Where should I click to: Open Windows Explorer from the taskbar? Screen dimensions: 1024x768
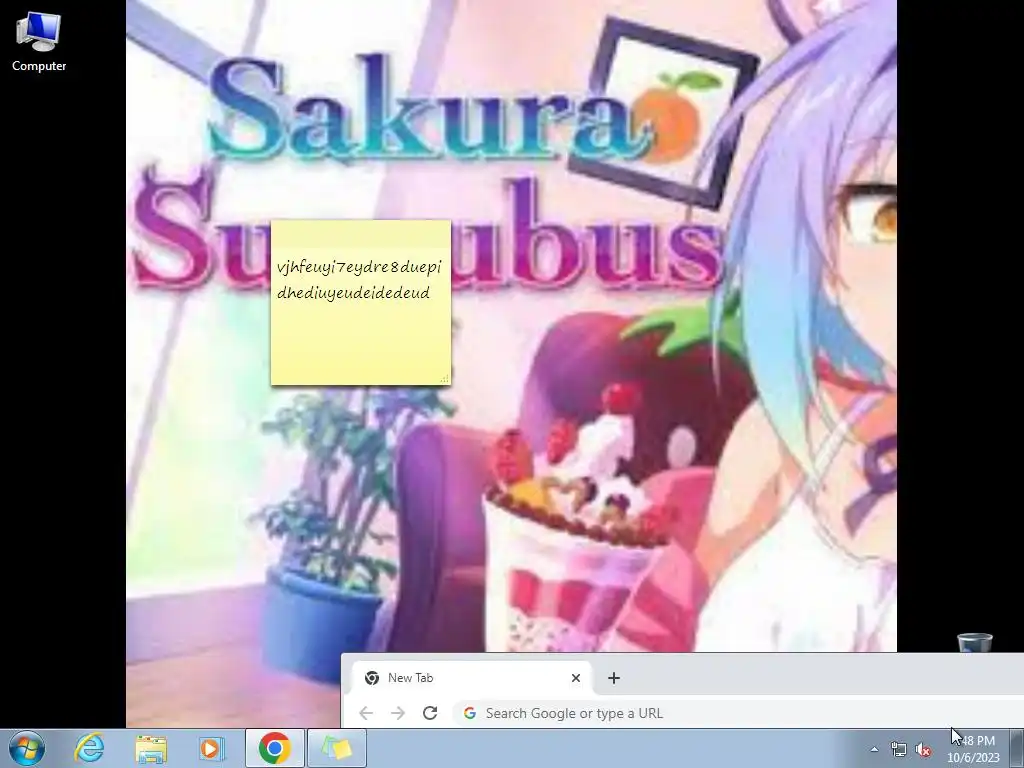pos(151,748)
